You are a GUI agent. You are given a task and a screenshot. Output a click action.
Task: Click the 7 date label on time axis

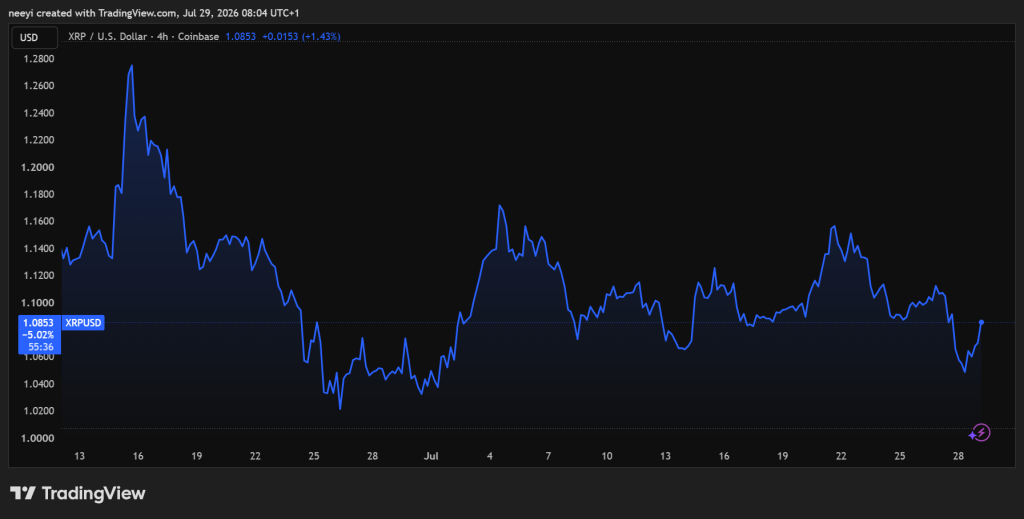coord(548,456)
